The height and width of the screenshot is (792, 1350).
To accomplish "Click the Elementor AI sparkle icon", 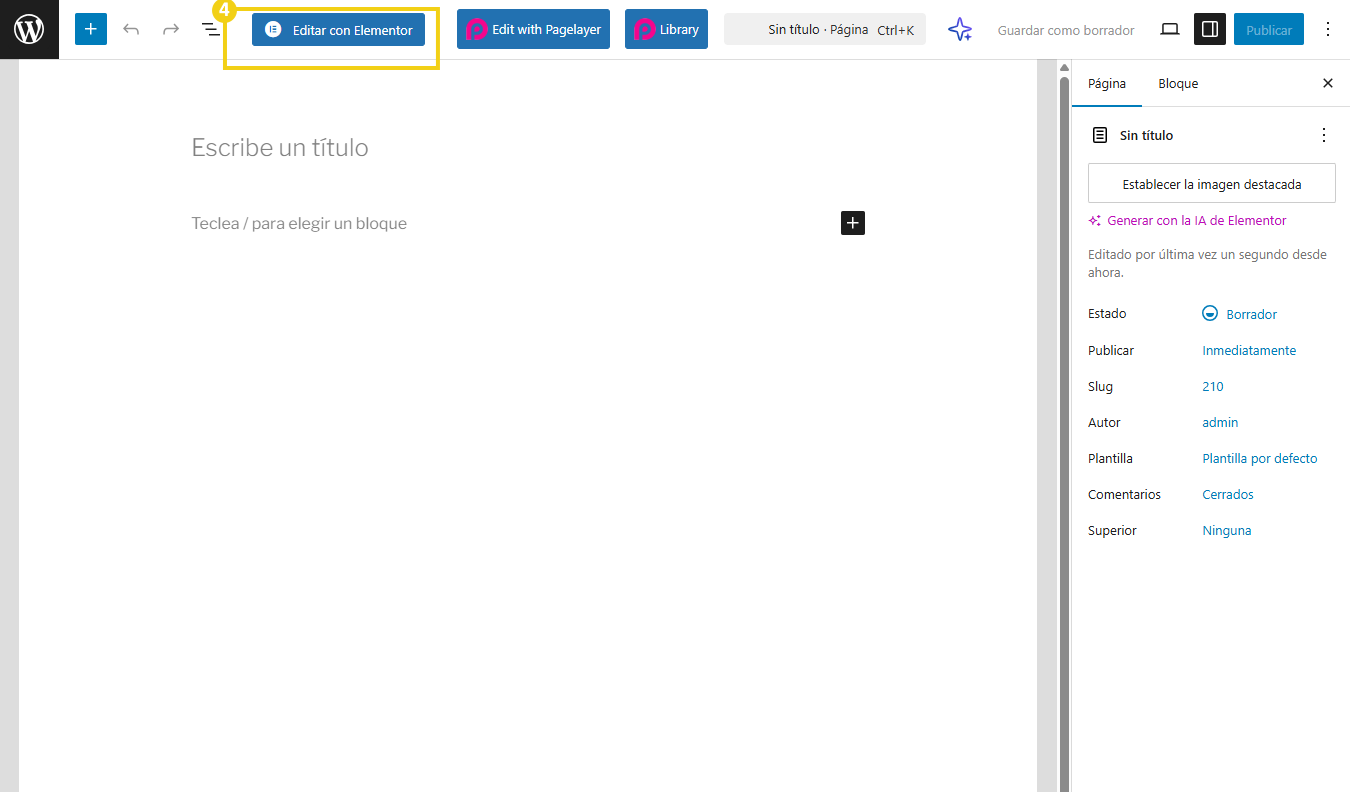I will (960, 30).
